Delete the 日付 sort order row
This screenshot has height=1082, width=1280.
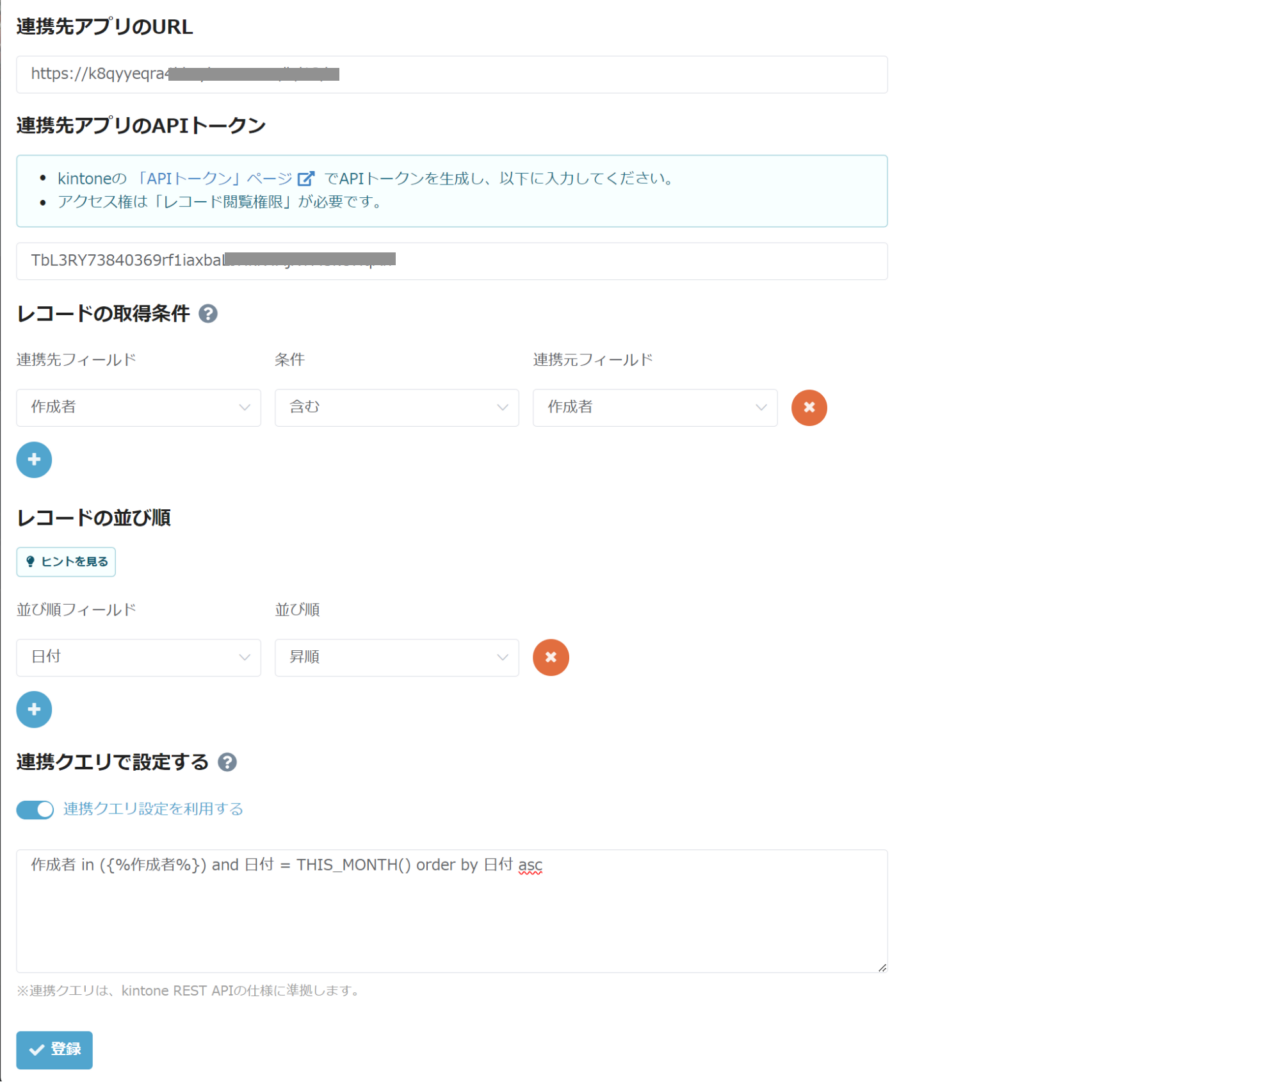pyautogui.click(x=551, y=658)
